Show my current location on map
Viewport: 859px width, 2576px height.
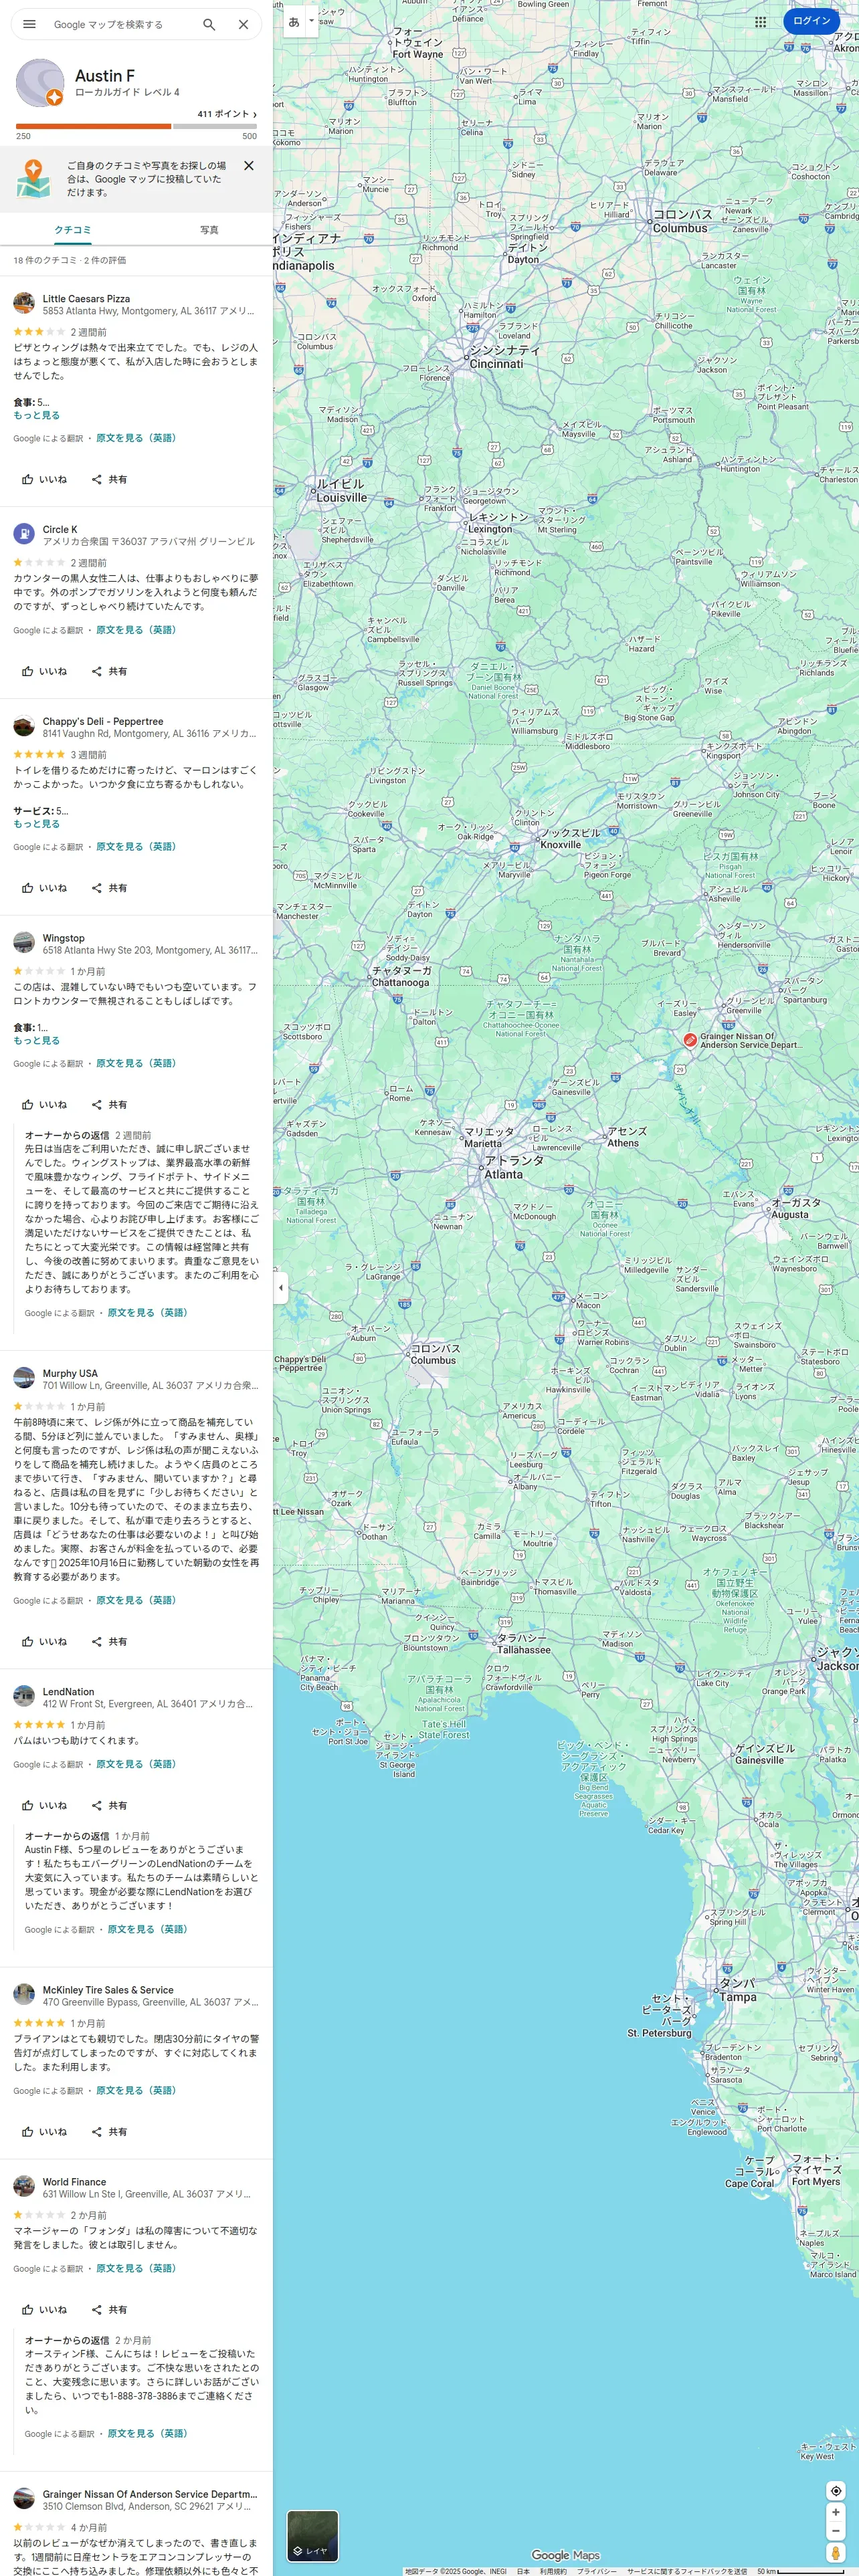coord(836,2491)
